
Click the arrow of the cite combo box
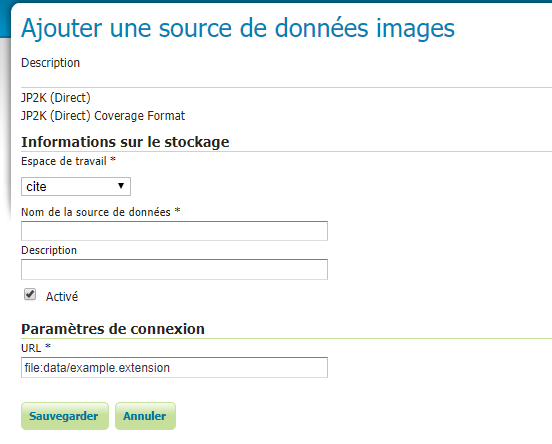pos(121,186)
